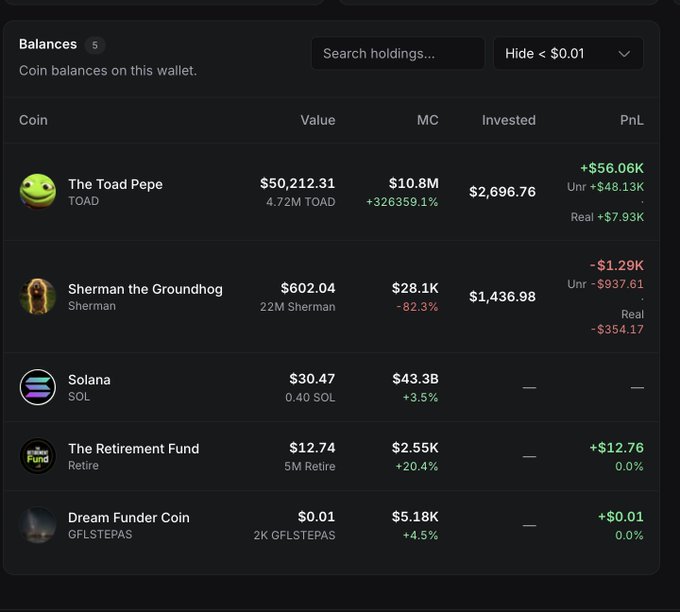Click $2,696.76 invested amount
680x612 pixels.
(x=502, y=192)
